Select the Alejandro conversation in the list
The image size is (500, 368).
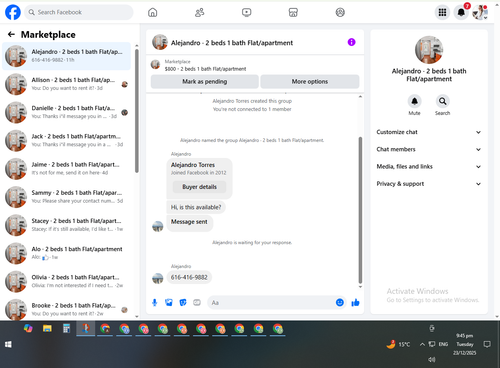67,56
